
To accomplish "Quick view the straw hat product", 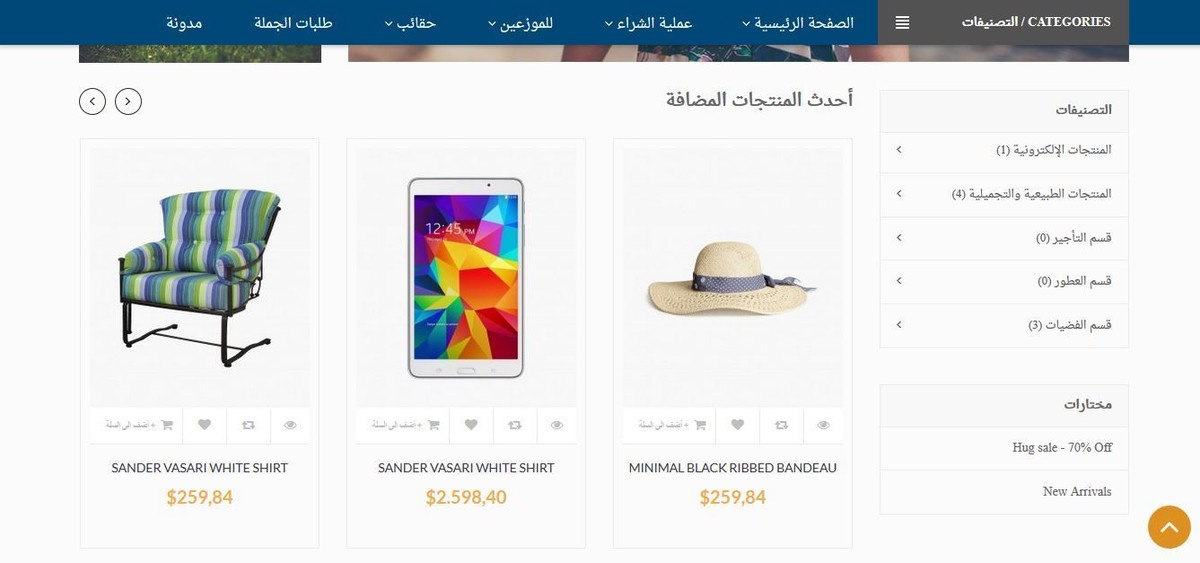I will point(823,425).
